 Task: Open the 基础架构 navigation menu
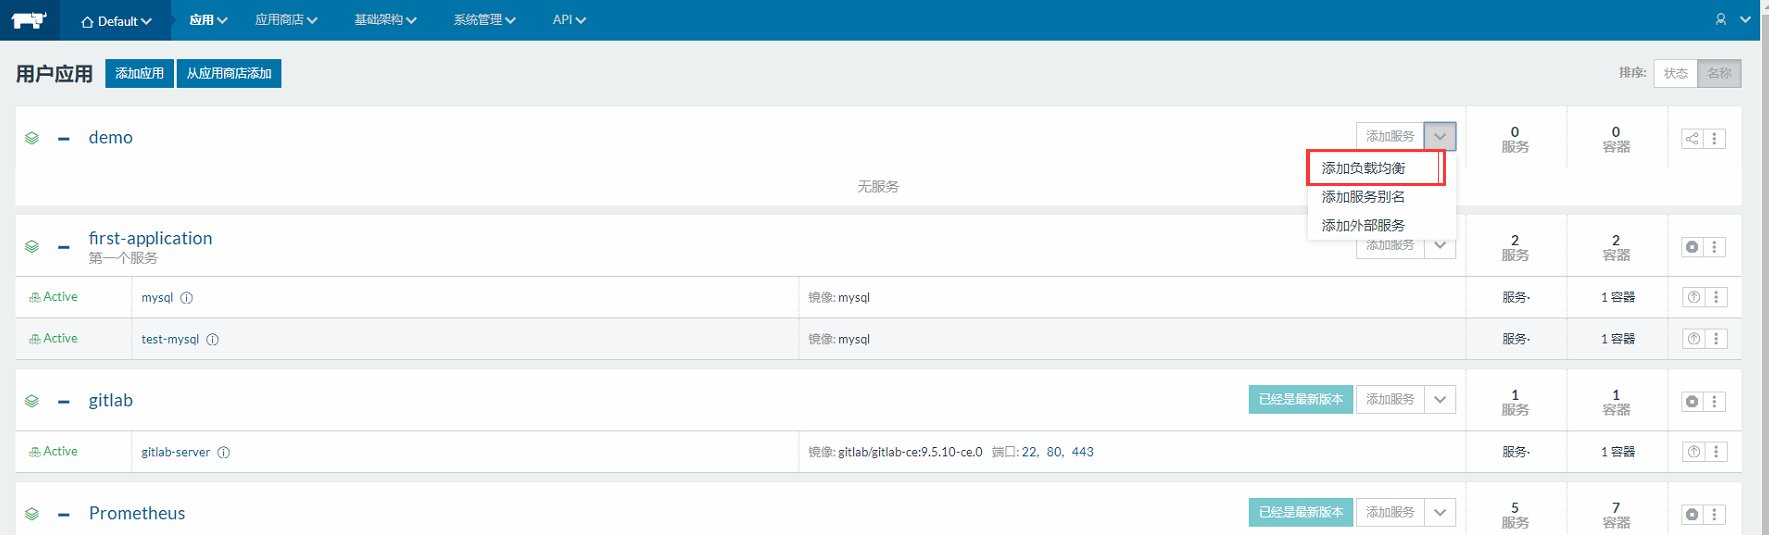click(385, 20)
